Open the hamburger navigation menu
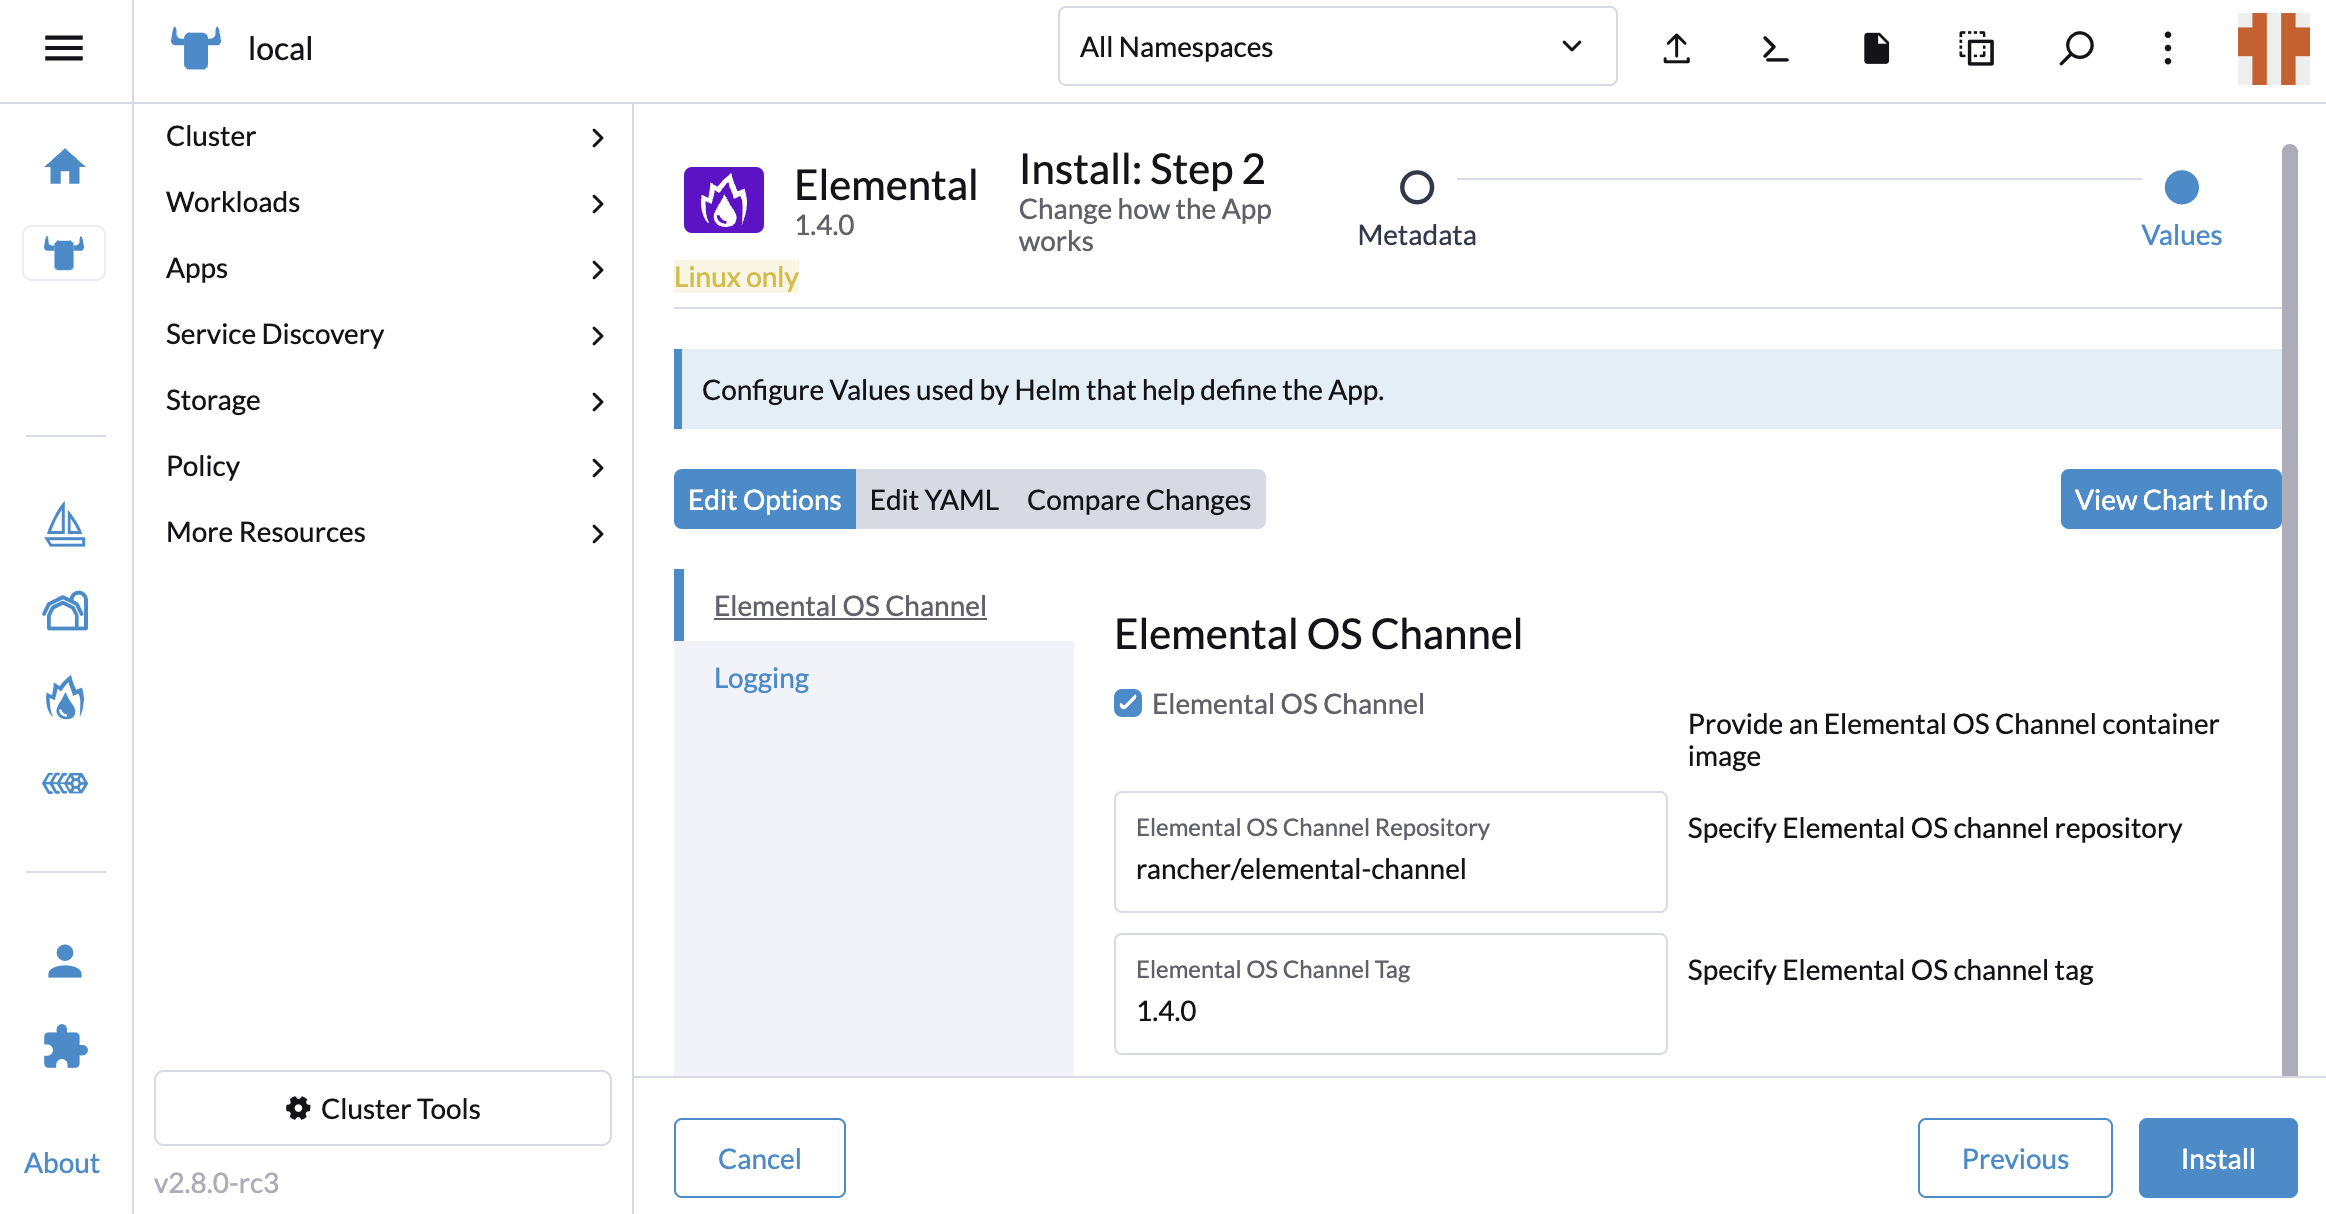The width and height of the screenshot is (2326, 1214). pos(64,48)
